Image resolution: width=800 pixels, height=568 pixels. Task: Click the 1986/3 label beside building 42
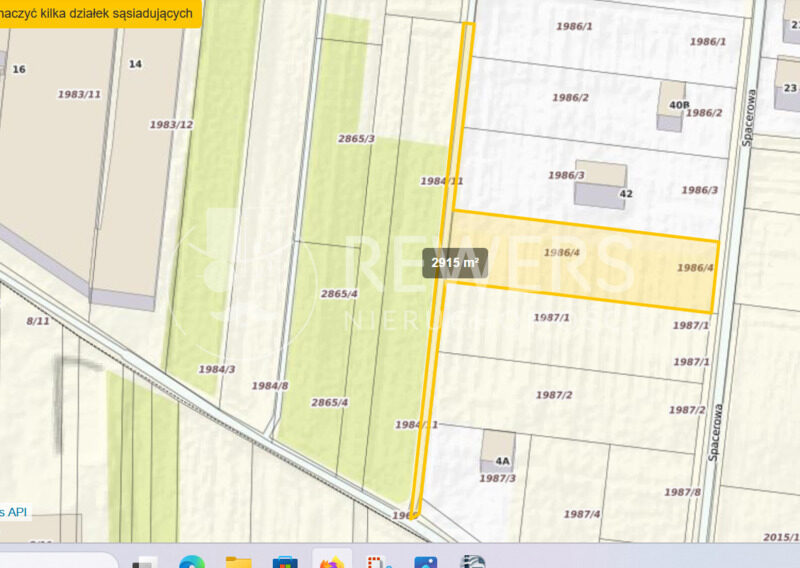566,175
